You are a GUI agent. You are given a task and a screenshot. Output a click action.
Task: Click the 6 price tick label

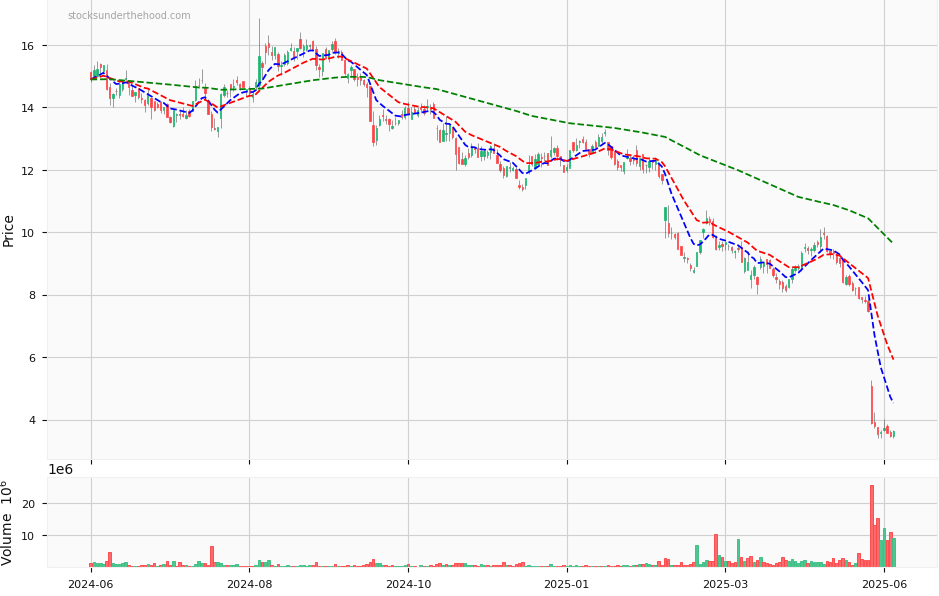pyautogui.click(x=31, y=358)
